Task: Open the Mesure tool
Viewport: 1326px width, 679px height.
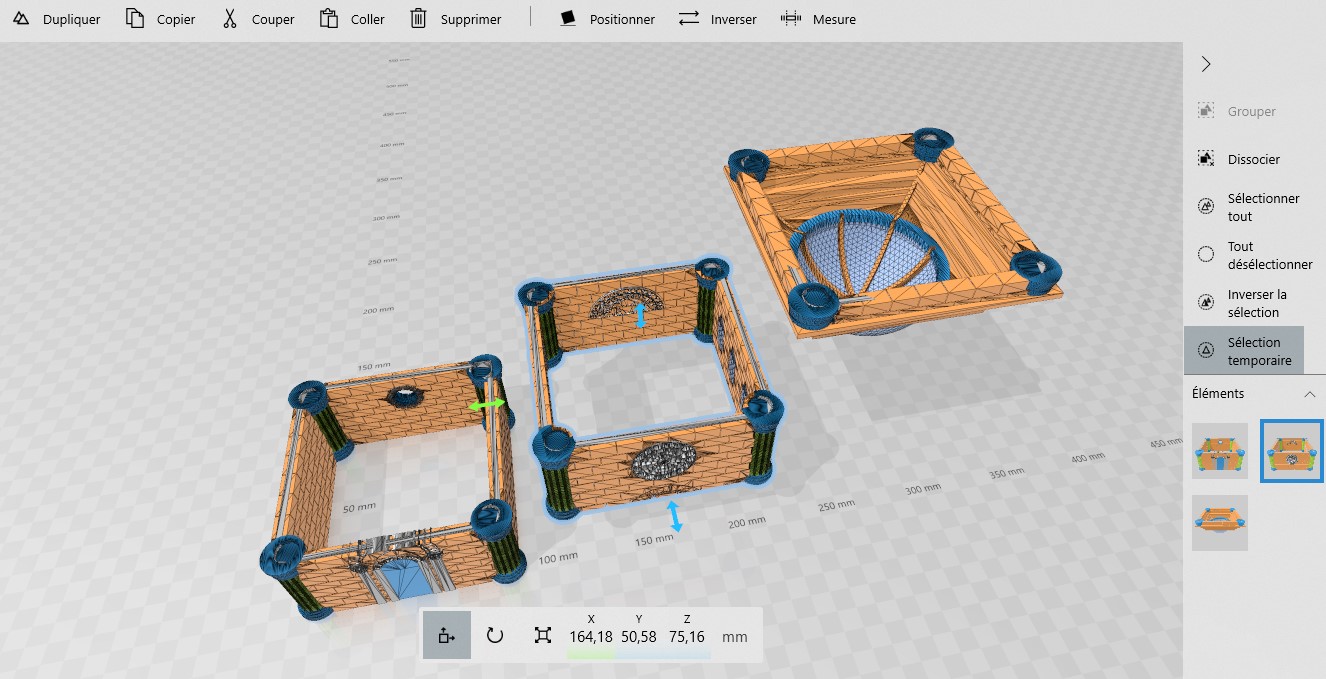Action: tap(791, 19)
